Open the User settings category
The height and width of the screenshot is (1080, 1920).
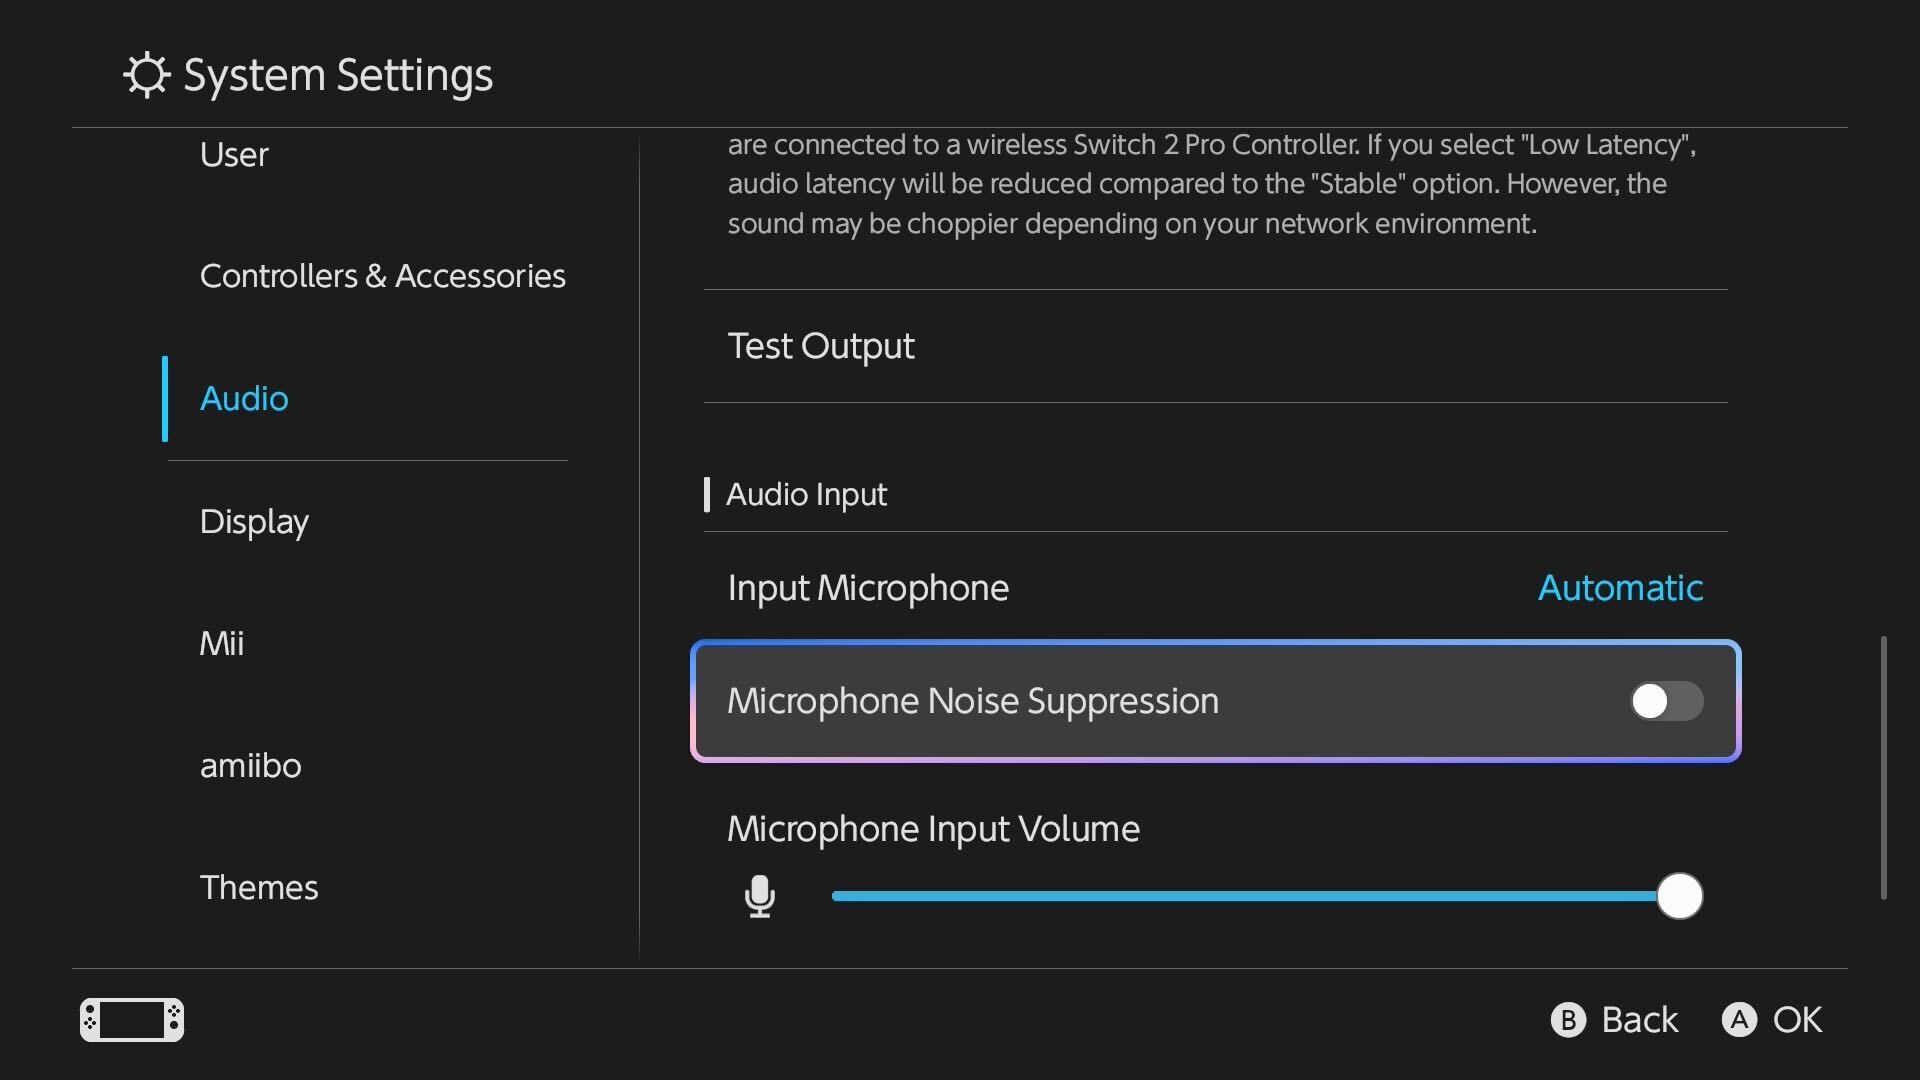pos(234,155)
